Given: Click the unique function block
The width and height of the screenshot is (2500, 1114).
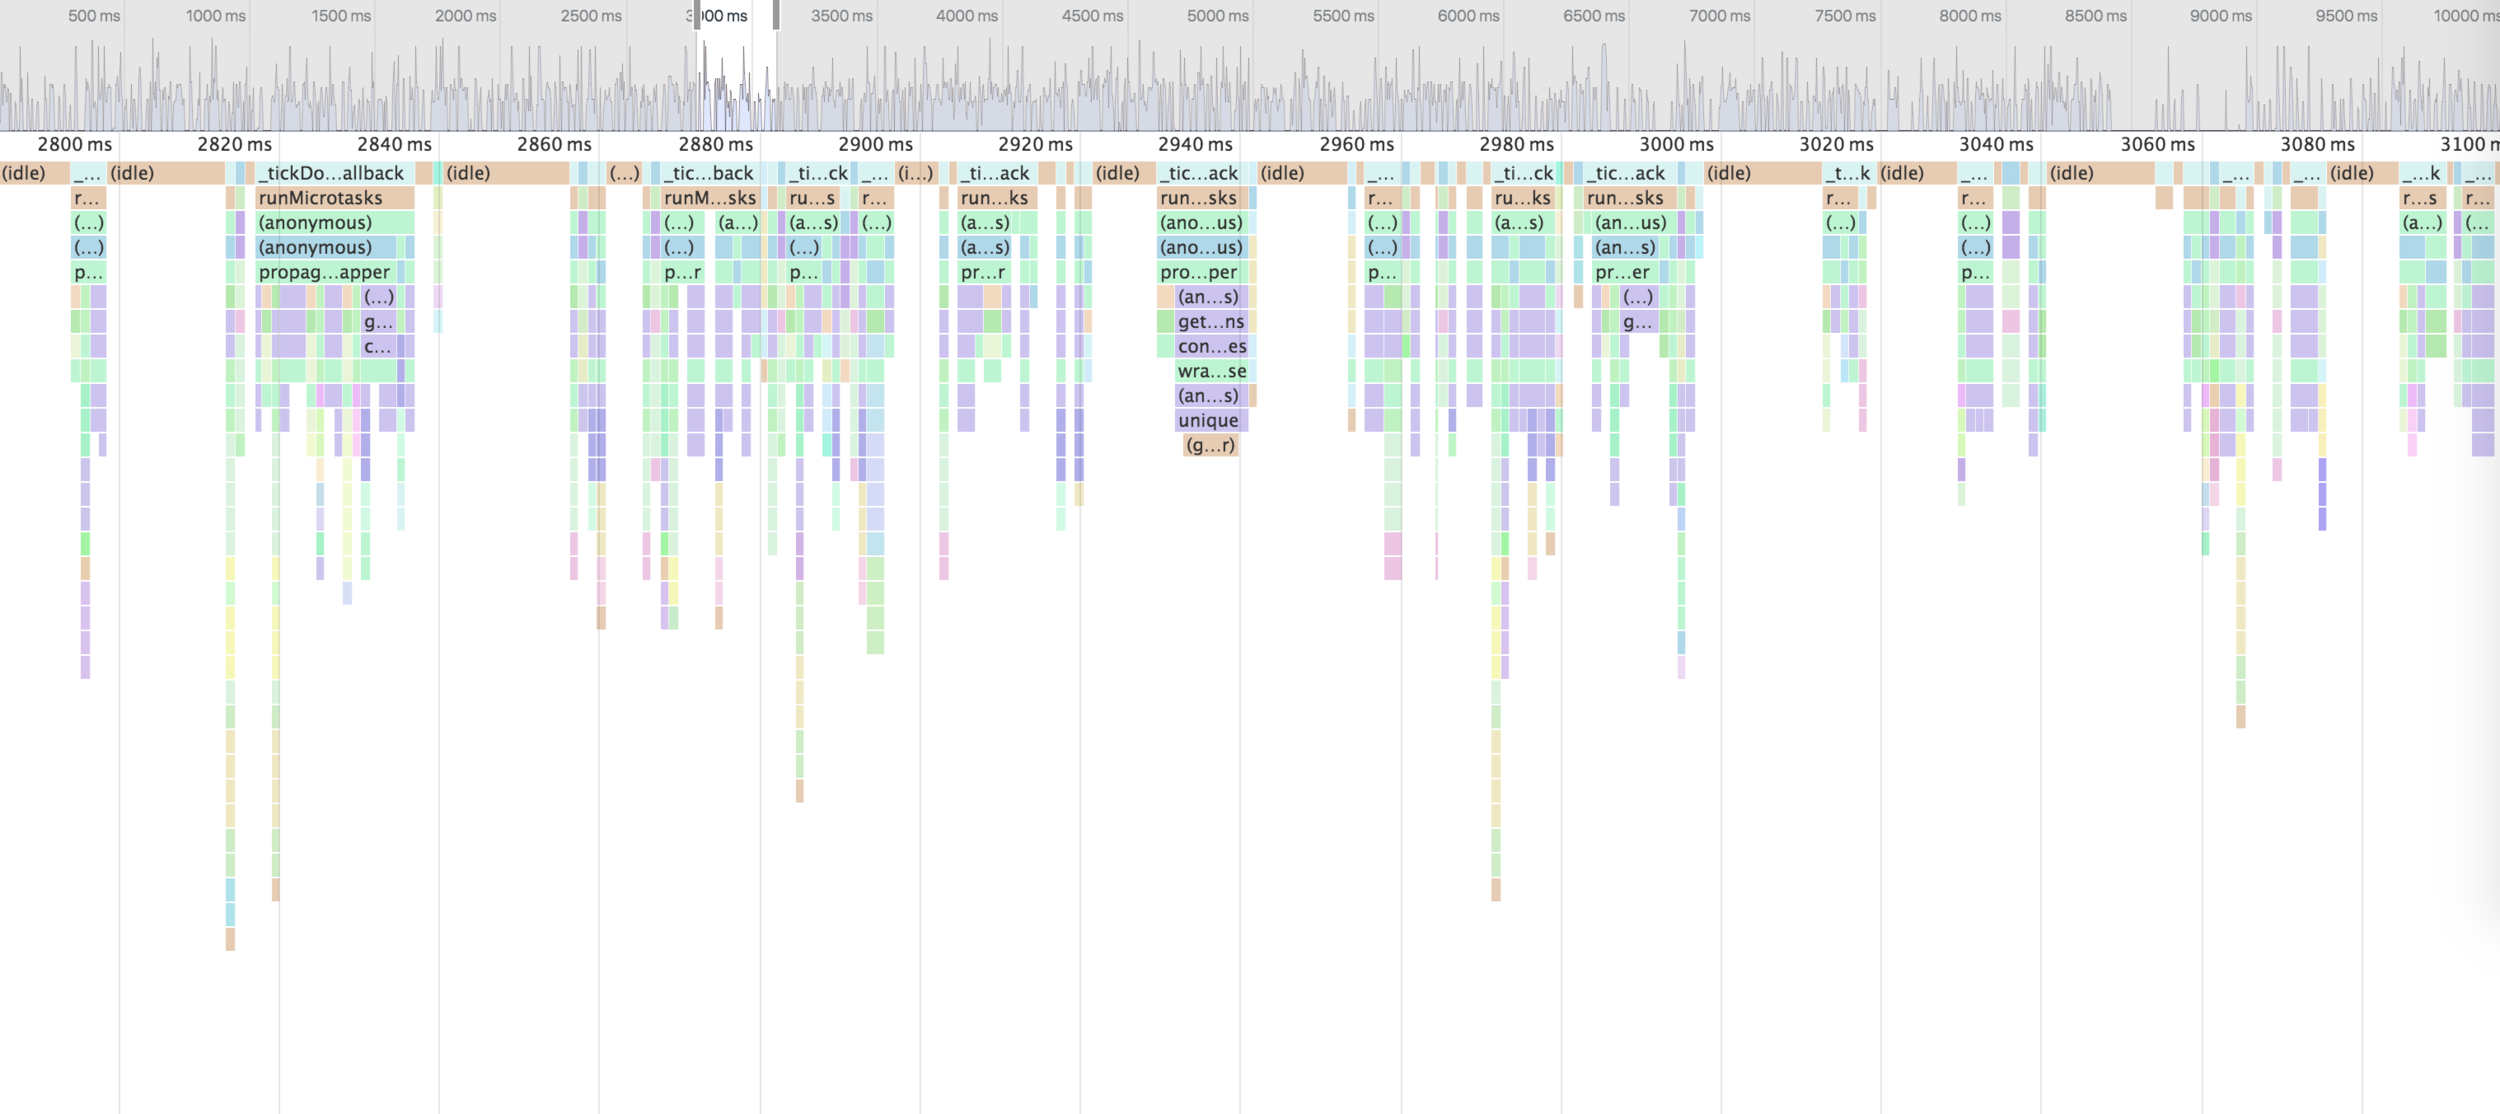Looking at the screenshot, I should click(x=1209, y=421).
